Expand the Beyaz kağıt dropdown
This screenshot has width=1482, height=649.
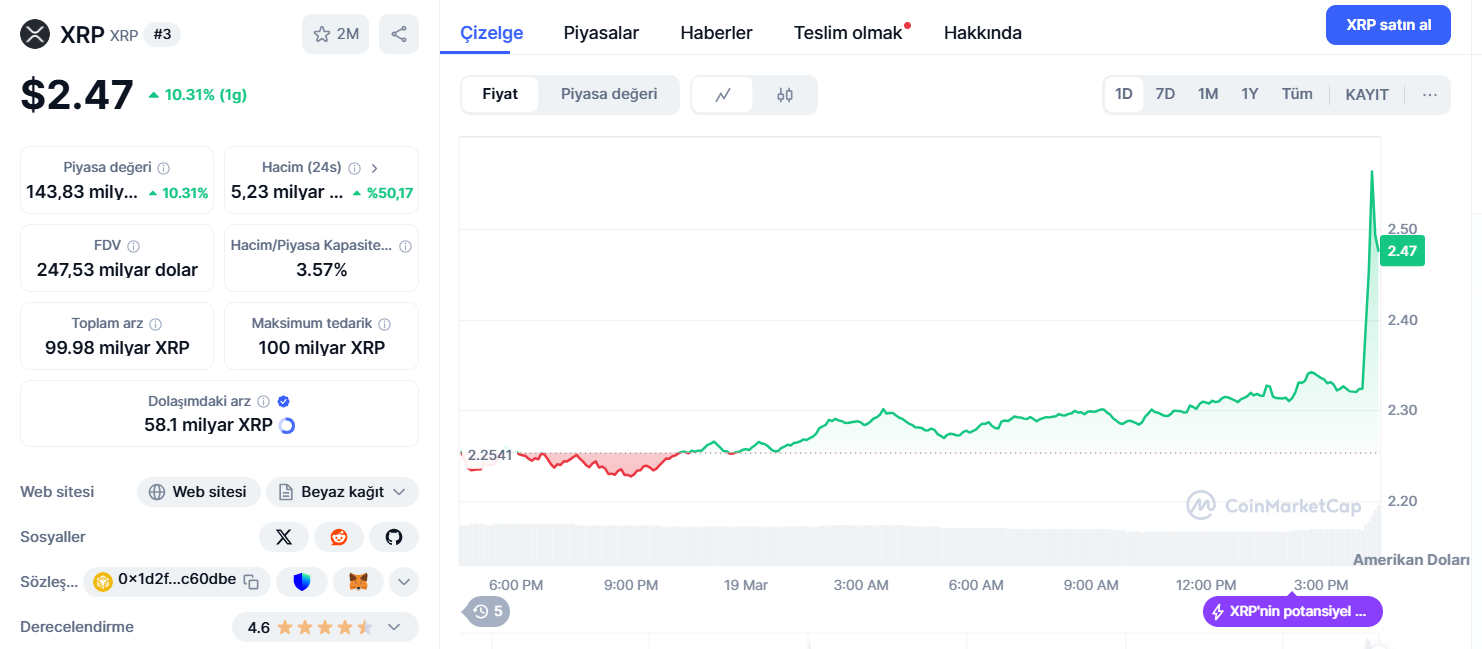[342, 492]
